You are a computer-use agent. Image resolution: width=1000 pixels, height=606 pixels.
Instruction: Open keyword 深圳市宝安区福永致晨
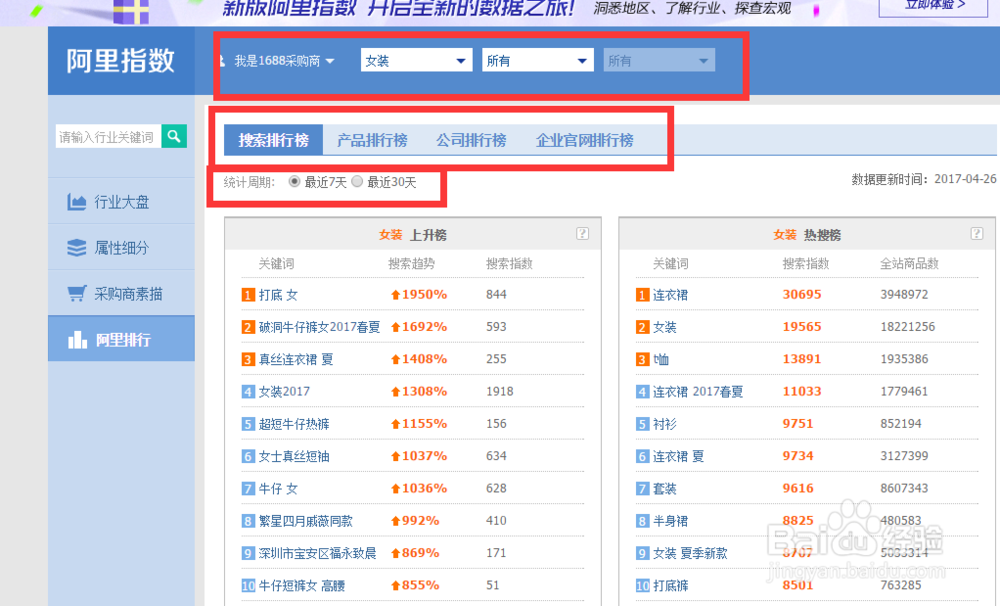pyautogui.click(x=317, y=553)
